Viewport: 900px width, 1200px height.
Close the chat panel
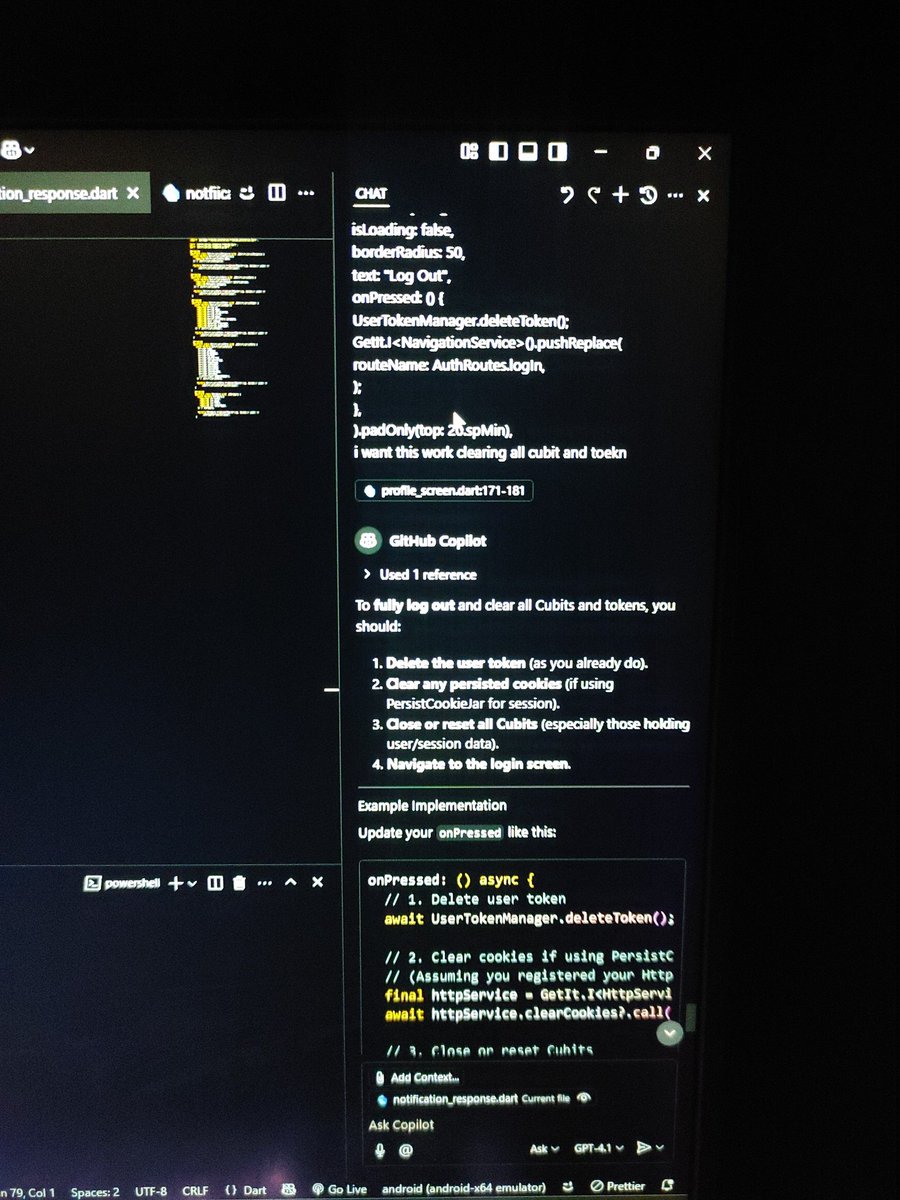point(703,196)
